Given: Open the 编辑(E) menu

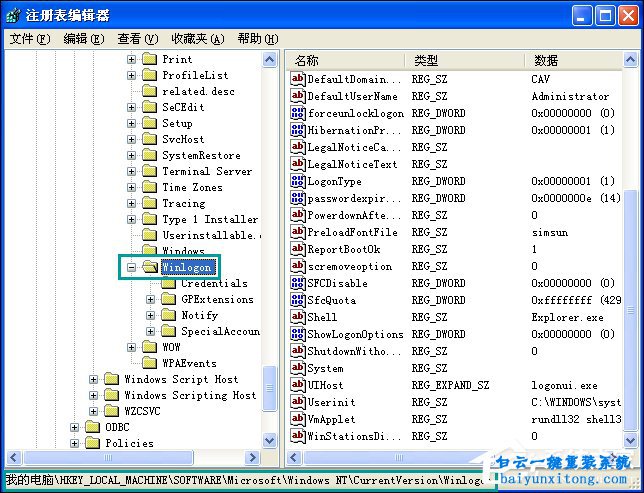Looking at the screenshot, I should (84, 39).
